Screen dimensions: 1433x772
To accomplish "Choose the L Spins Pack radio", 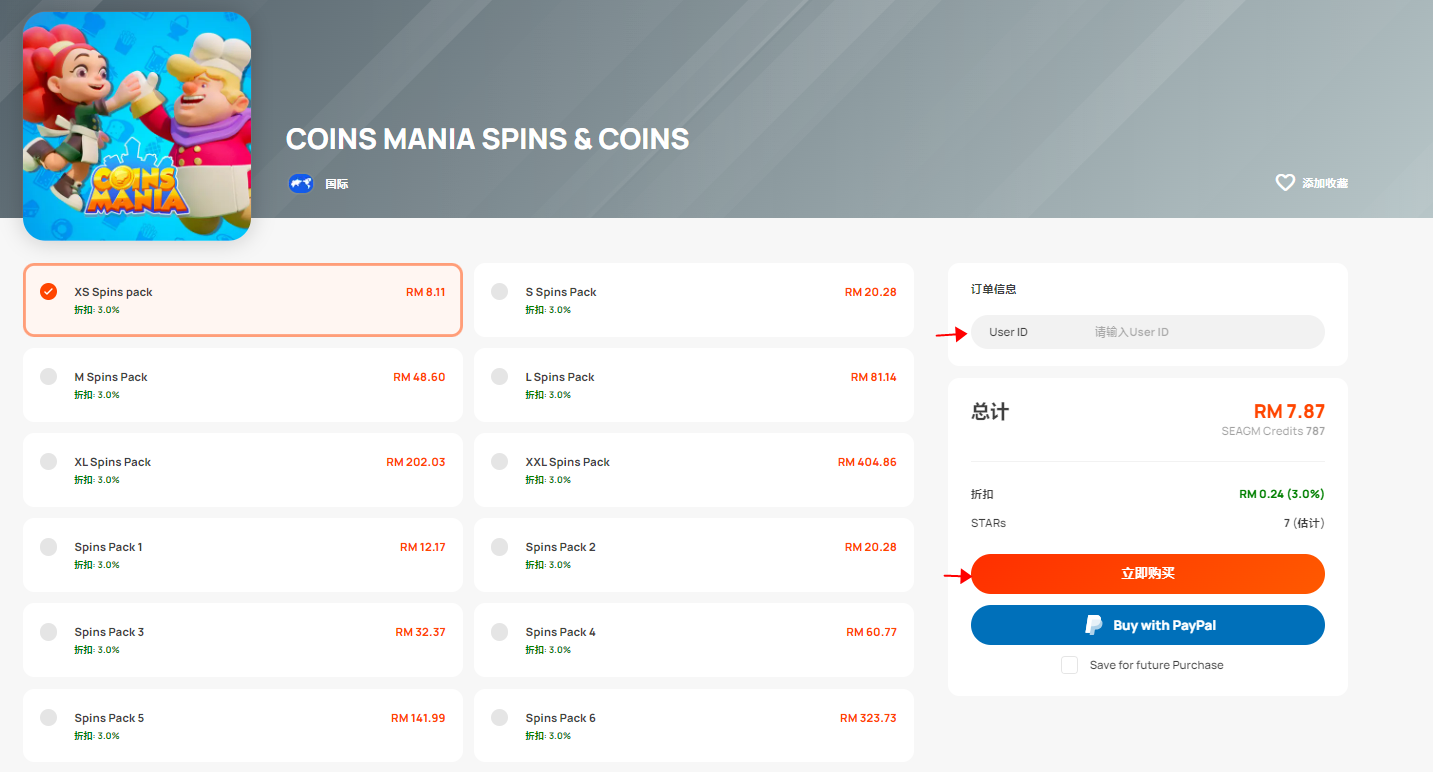I will click(499, 377).
